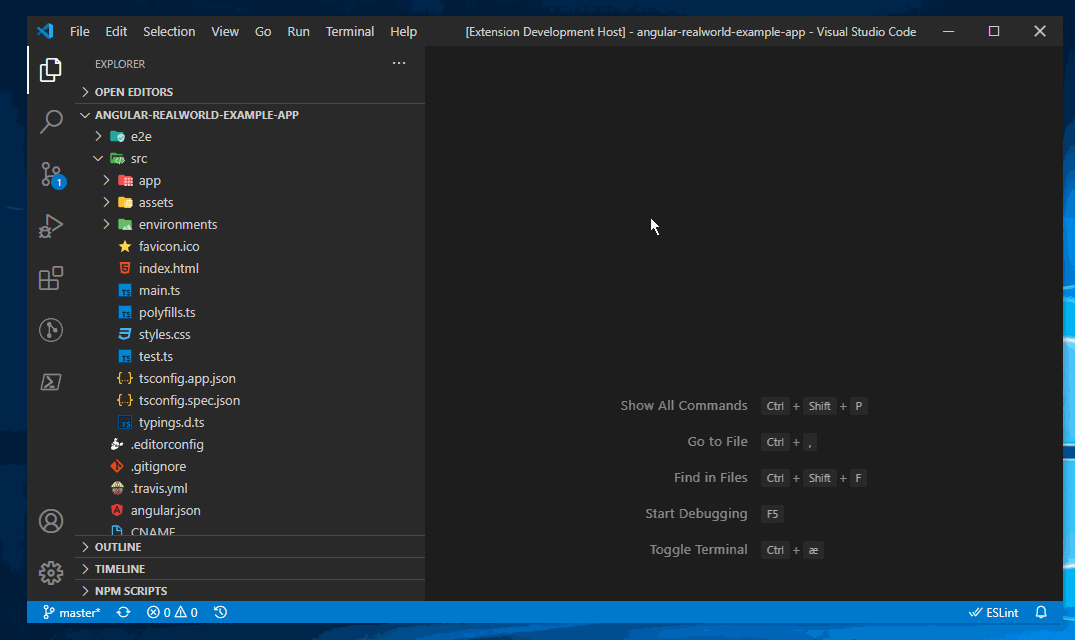1075x640 pixels.
Task: Open the Manage gear icon
Action: pos(51,573)
